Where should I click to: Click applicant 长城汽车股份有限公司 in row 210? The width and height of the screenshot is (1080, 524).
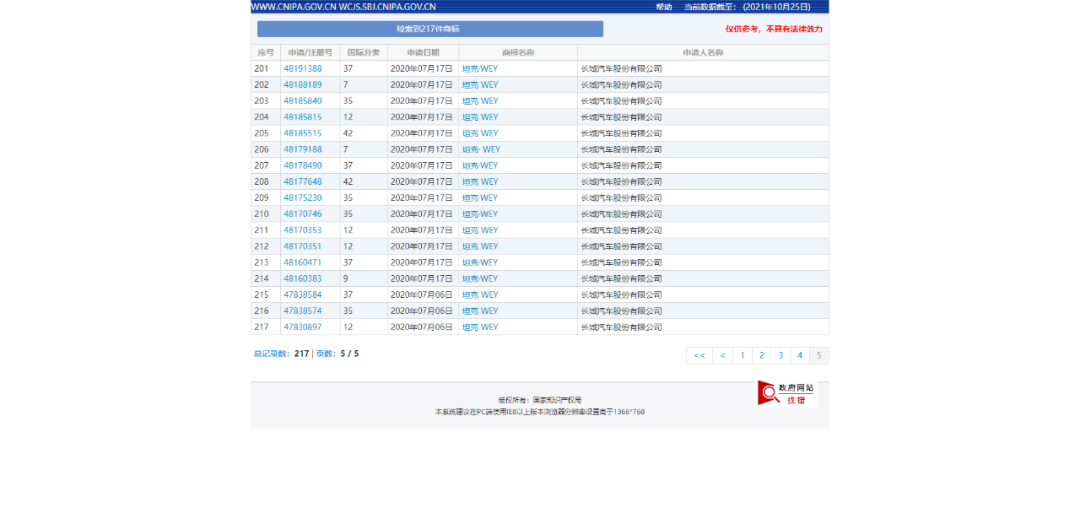[x=621, y=214]
